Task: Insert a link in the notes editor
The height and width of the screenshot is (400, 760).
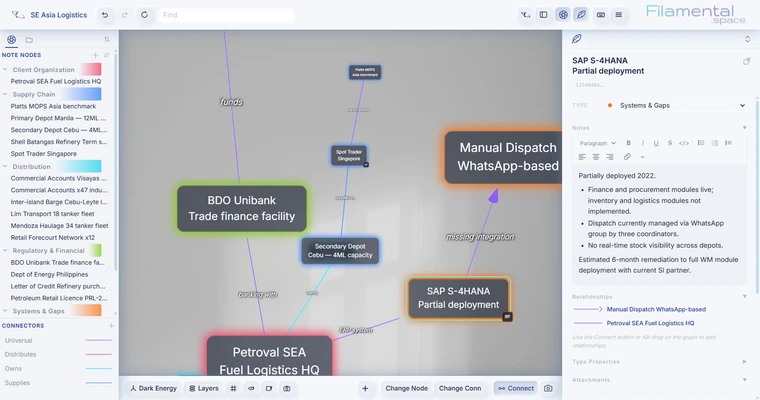Action: 627,157
